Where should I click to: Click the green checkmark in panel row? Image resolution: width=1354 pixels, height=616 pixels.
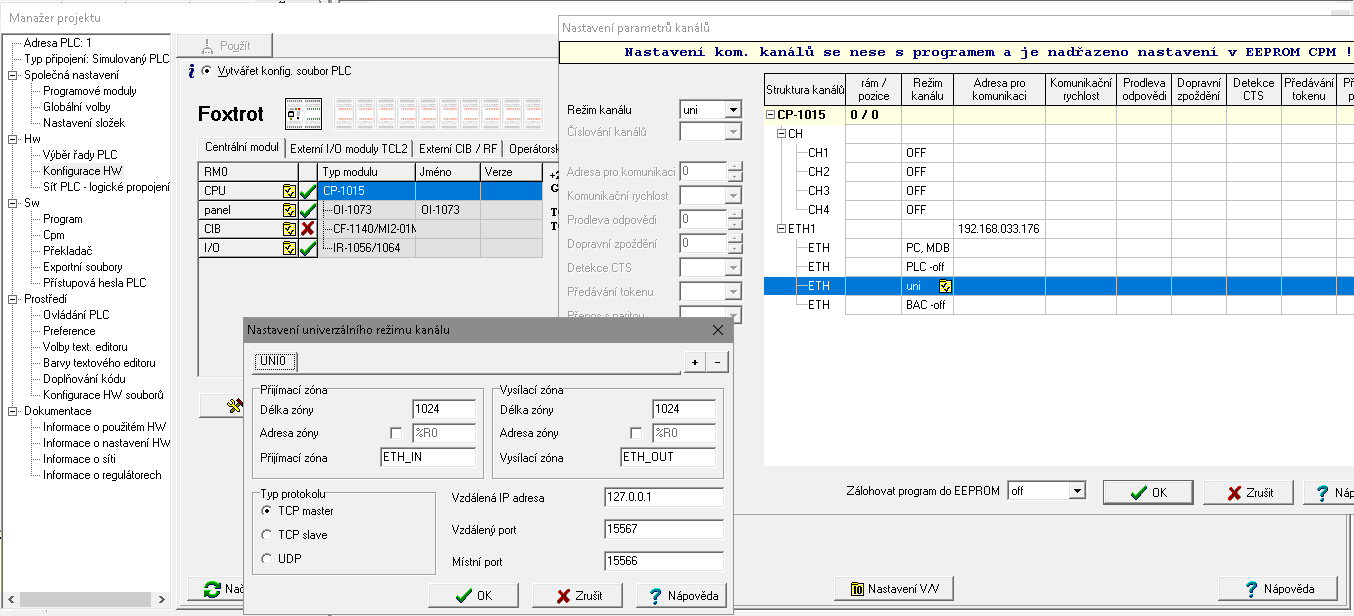[308, 210]
